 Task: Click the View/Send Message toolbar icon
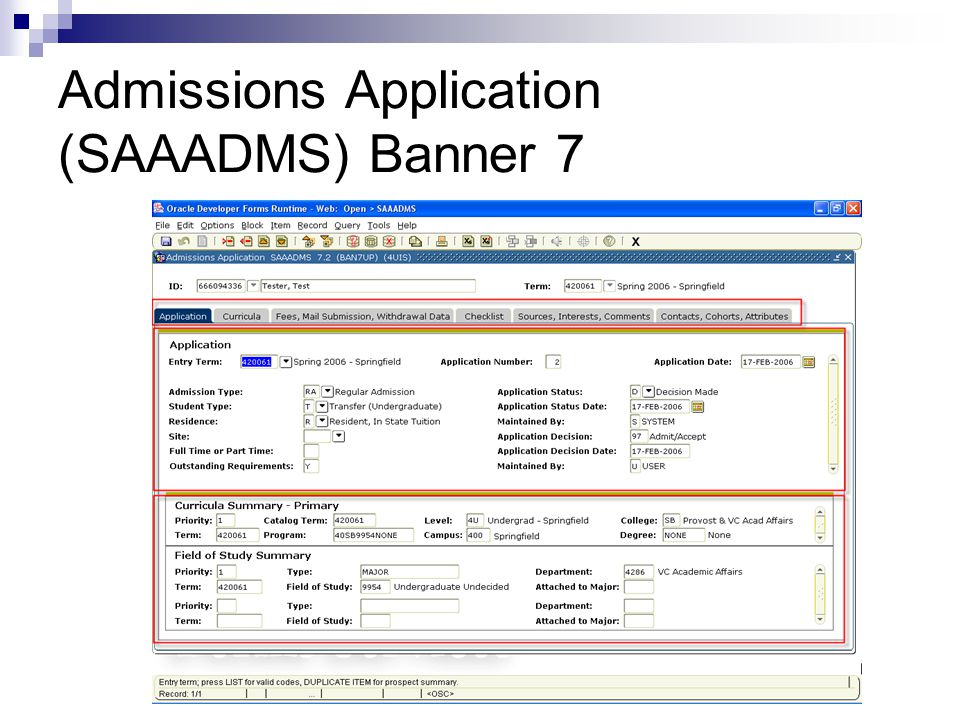tap(415, 241)
